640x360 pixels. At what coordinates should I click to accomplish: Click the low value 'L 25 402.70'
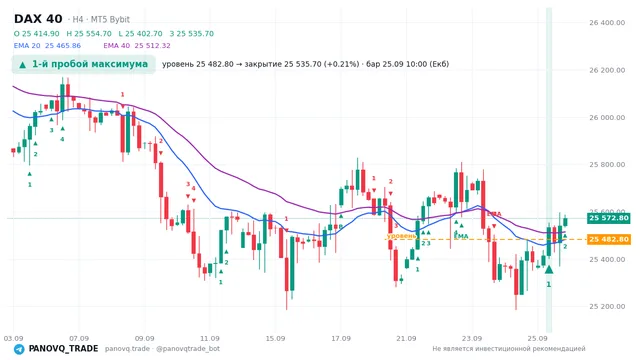tap(140, 33)
